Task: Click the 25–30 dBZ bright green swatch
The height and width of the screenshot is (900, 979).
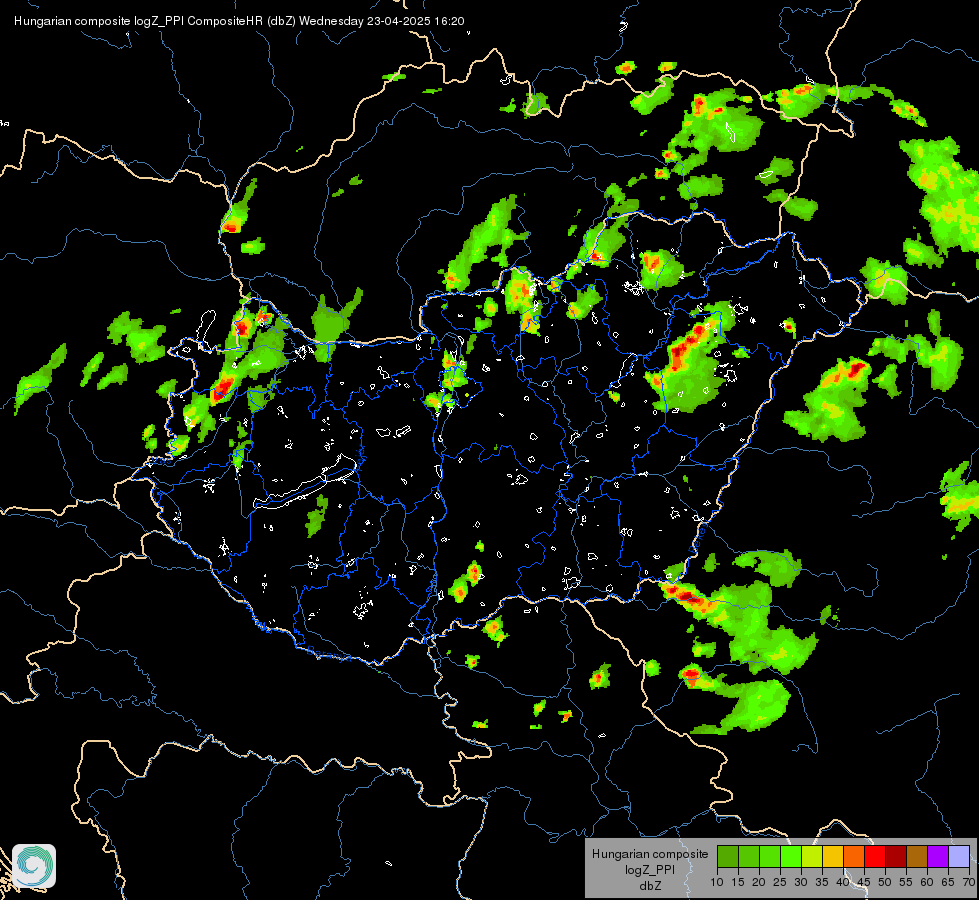Action: pyautogui.click(x=791, y=856)
